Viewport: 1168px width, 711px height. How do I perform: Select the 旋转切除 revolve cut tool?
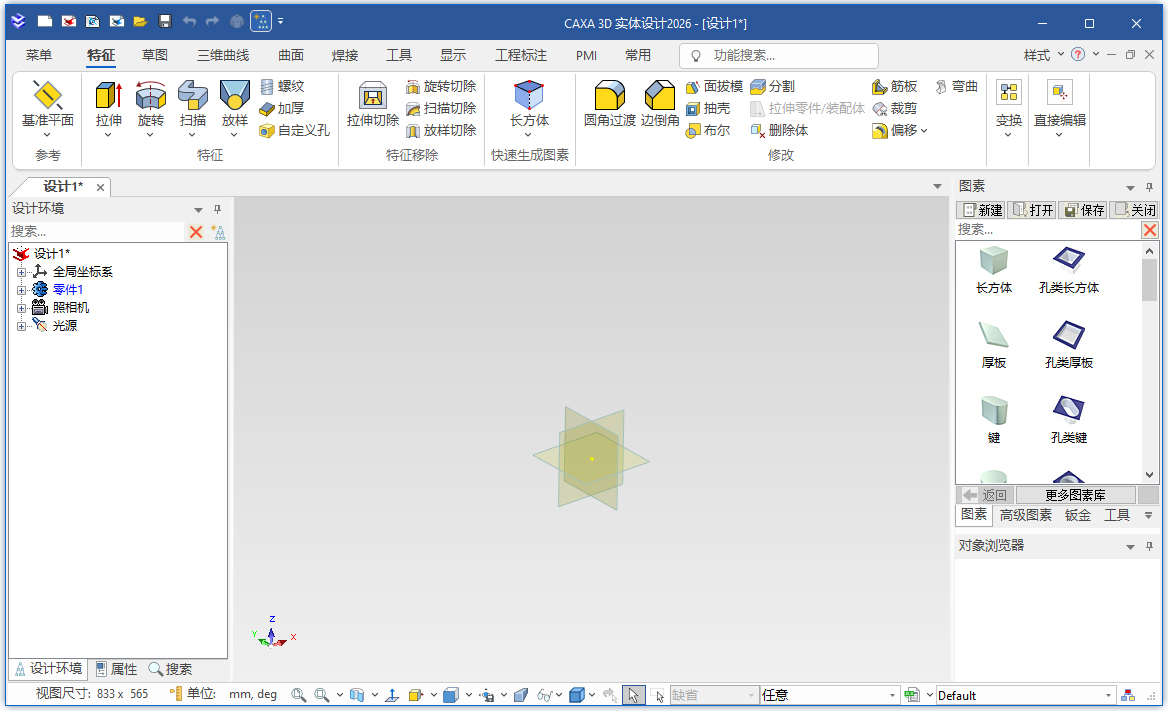coord(441,86)
